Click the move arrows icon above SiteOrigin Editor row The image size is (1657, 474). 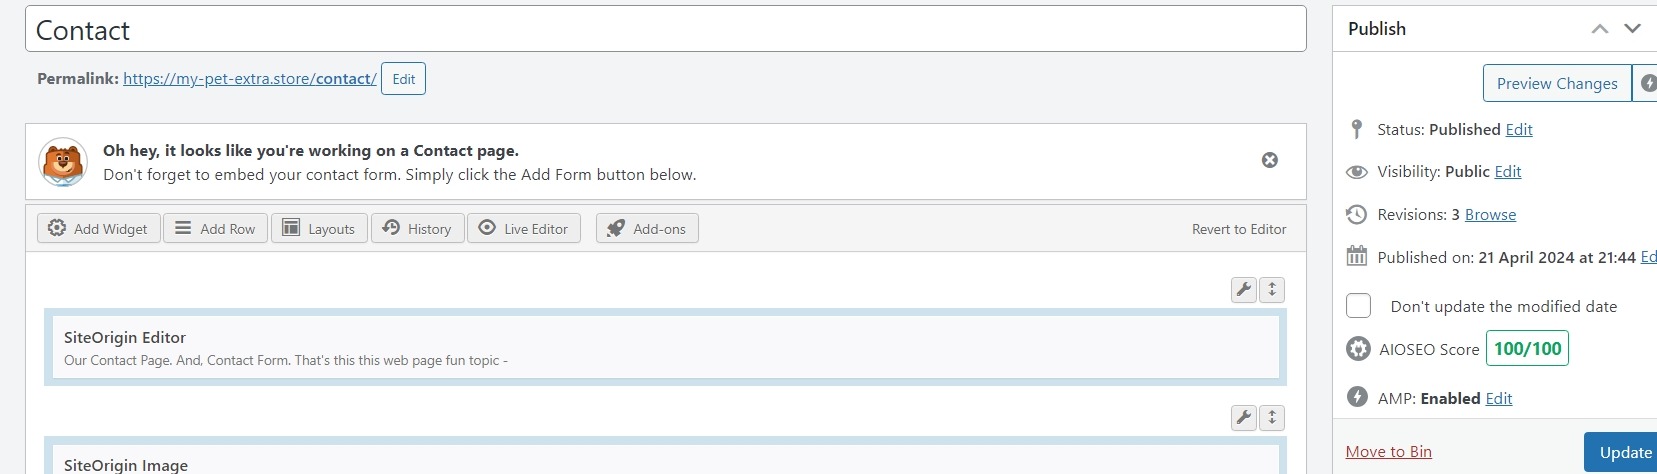coord(1272,290)
